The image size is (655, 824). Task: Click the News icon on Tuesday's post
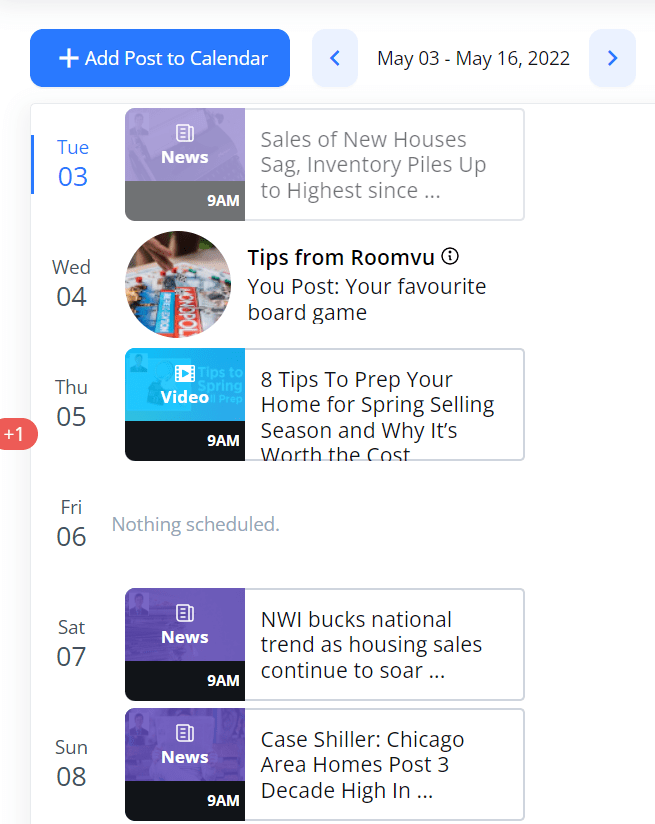point(184,133)
